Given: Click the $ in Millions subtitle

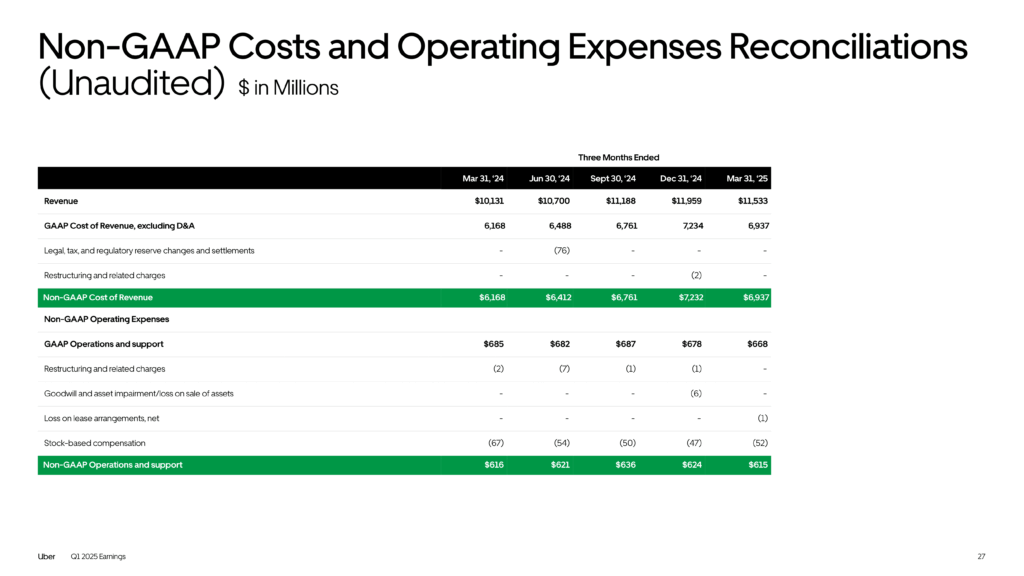Looking at the screenshot, I should click(288, 88).
